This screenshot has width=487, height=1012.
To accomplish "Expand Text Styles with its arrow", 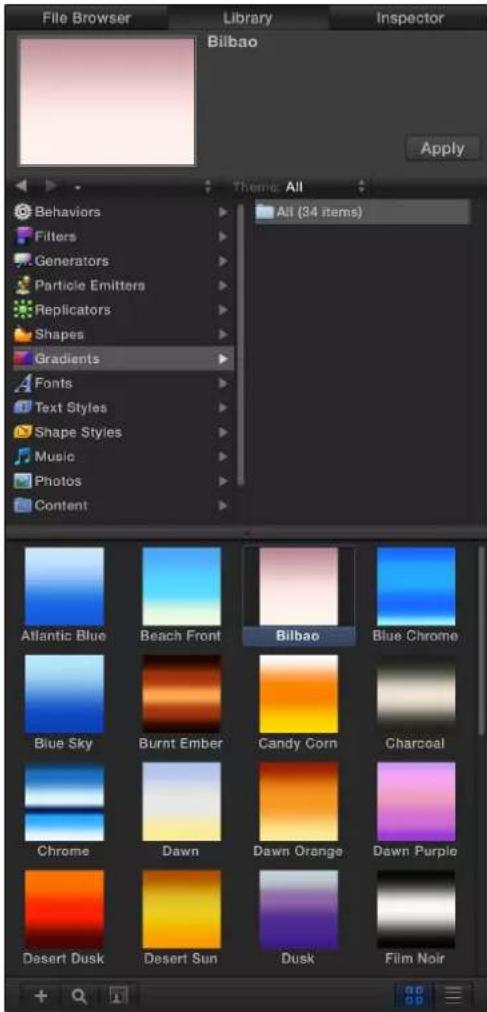I will 223,408.
